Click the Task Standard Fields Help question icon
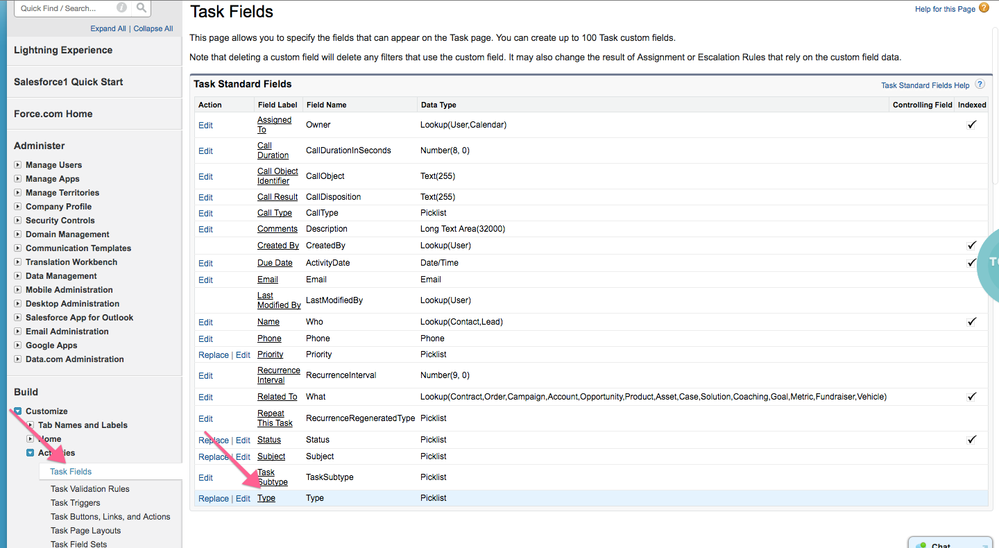Image resolution: width=999 pixels, height=548 pixels. point(980,85)
